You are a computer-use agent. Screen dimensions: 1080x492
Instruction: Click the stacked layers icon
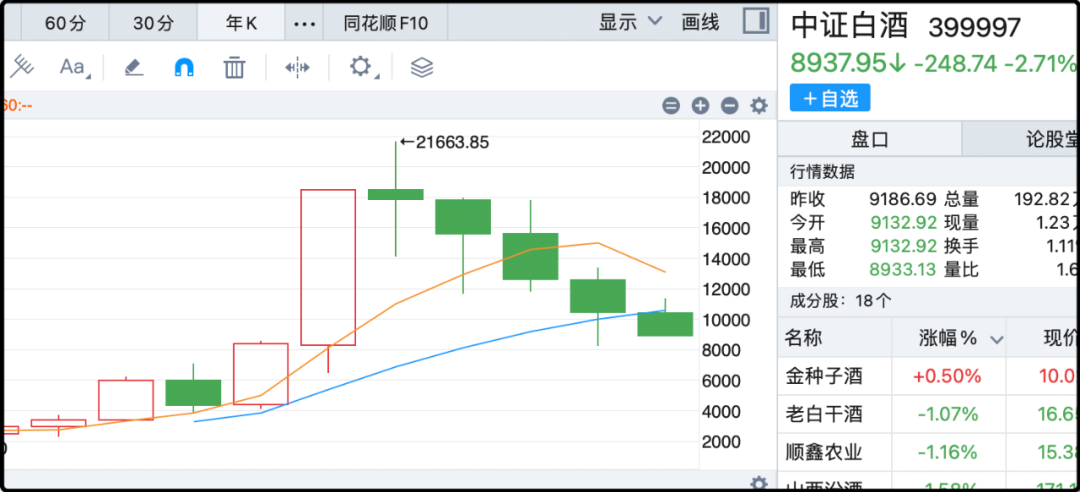pos(422,67)
